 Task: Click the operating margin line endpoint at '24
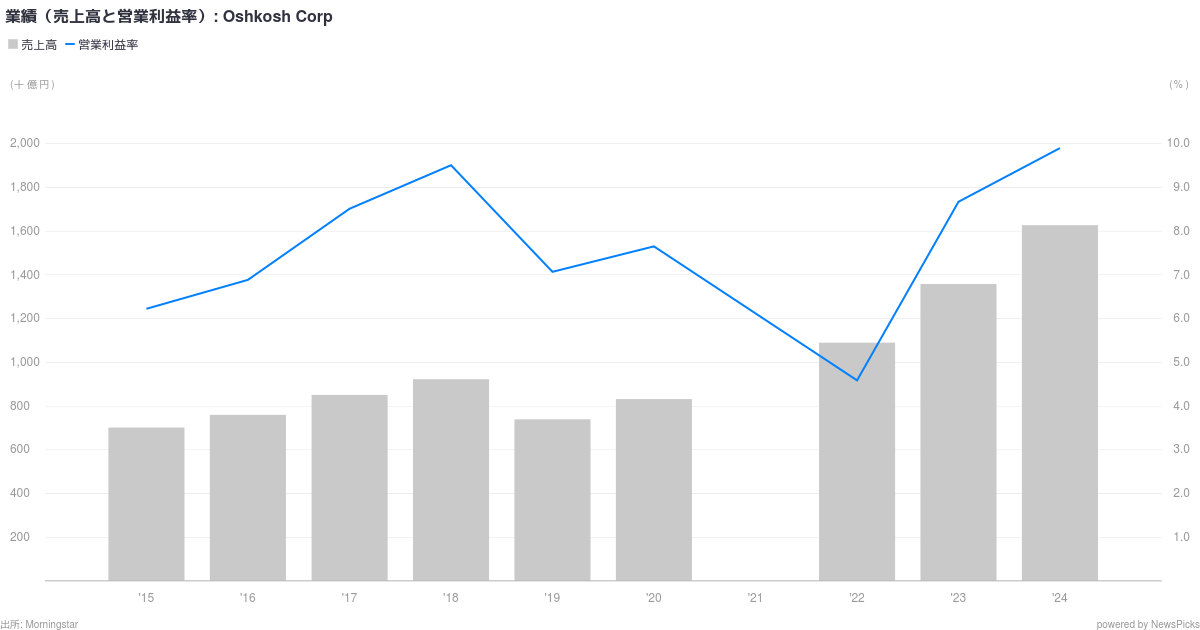1060,149
